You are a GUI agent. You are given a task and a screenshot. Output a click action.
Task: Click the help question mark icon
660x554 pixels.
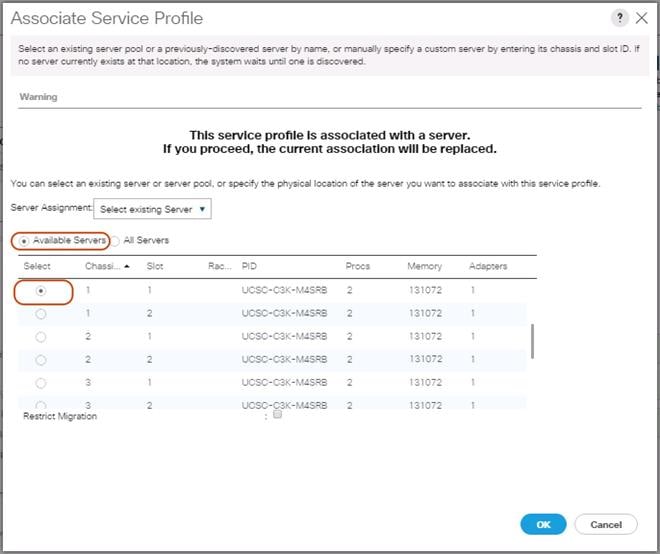point(619,18)
